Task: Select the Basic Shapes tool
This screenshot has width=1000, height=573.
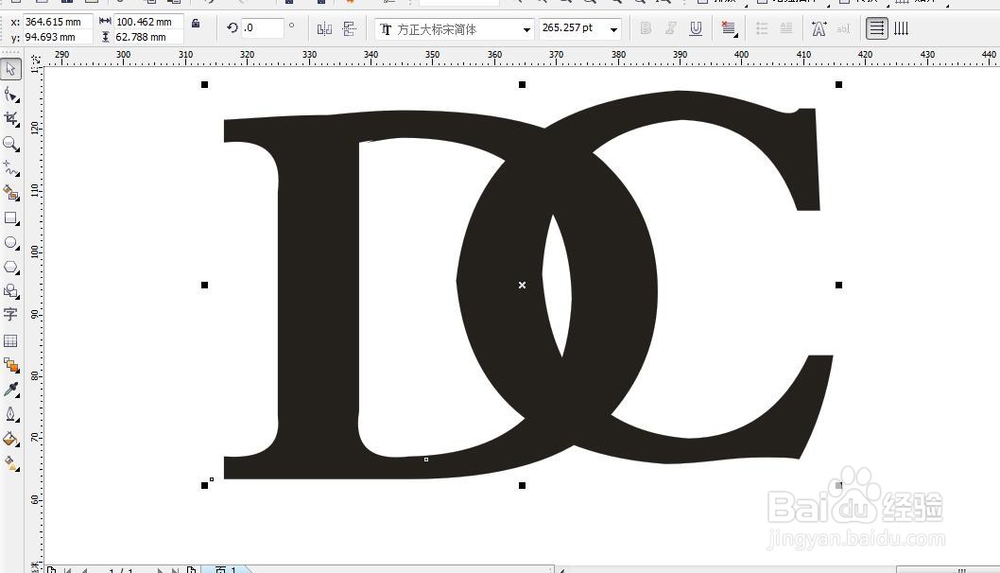Action: coord(11,291)
